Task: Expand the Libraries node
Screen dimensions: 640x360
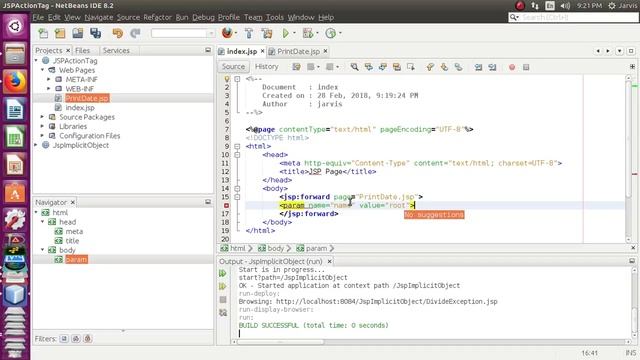Action: coord(42,126)
